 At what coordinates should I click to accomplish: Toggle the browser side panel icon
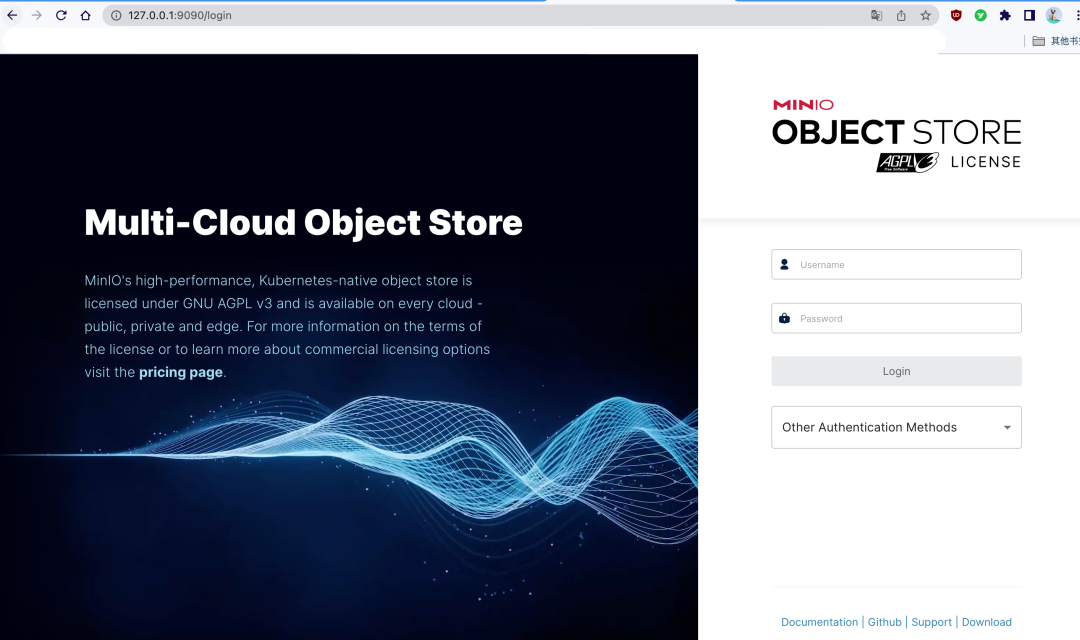[x=1029, y=15]
